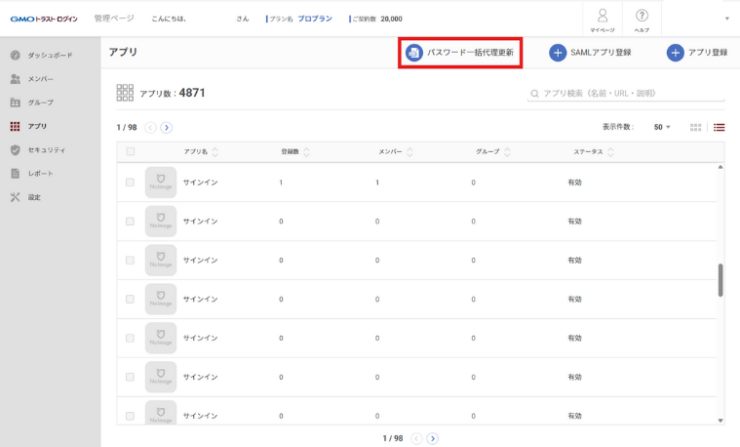Sort by アプリ名 column arrows

(x=215, y=152)
